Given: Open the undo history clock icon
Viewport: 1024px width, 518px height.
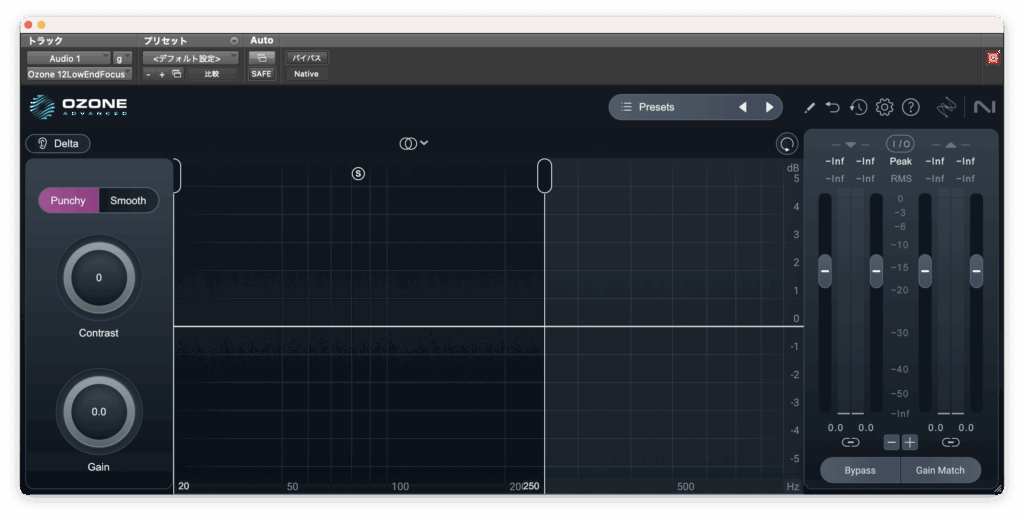Looking at the screenshot, I should pos(858,107).
